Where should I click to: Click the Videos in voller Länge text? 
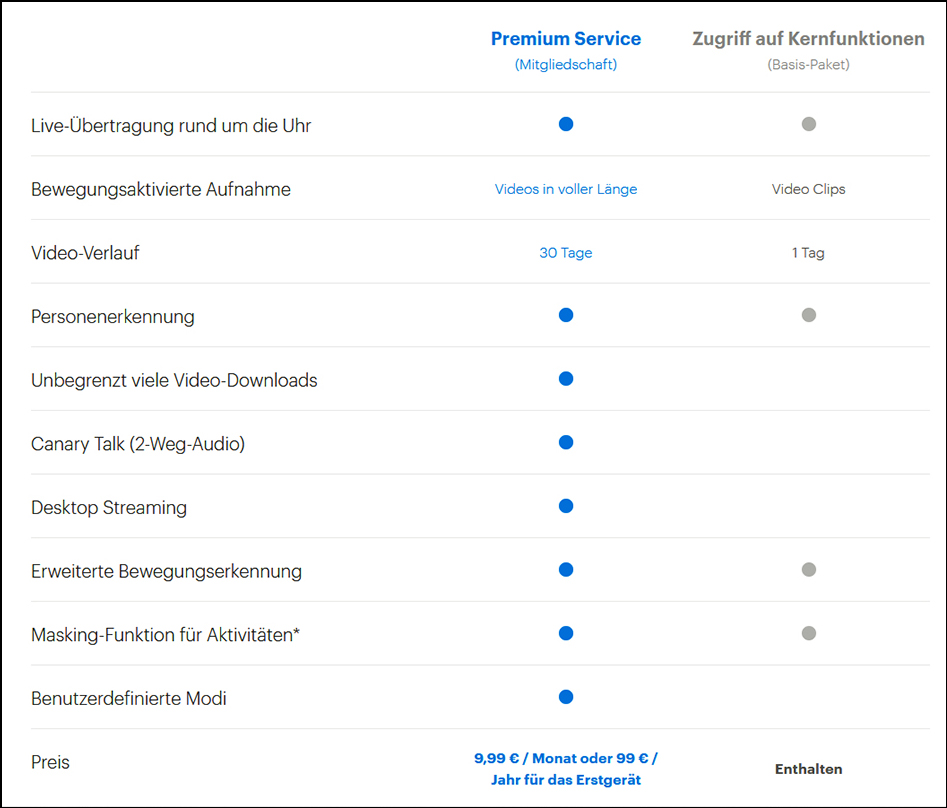(x=566, y=189)
